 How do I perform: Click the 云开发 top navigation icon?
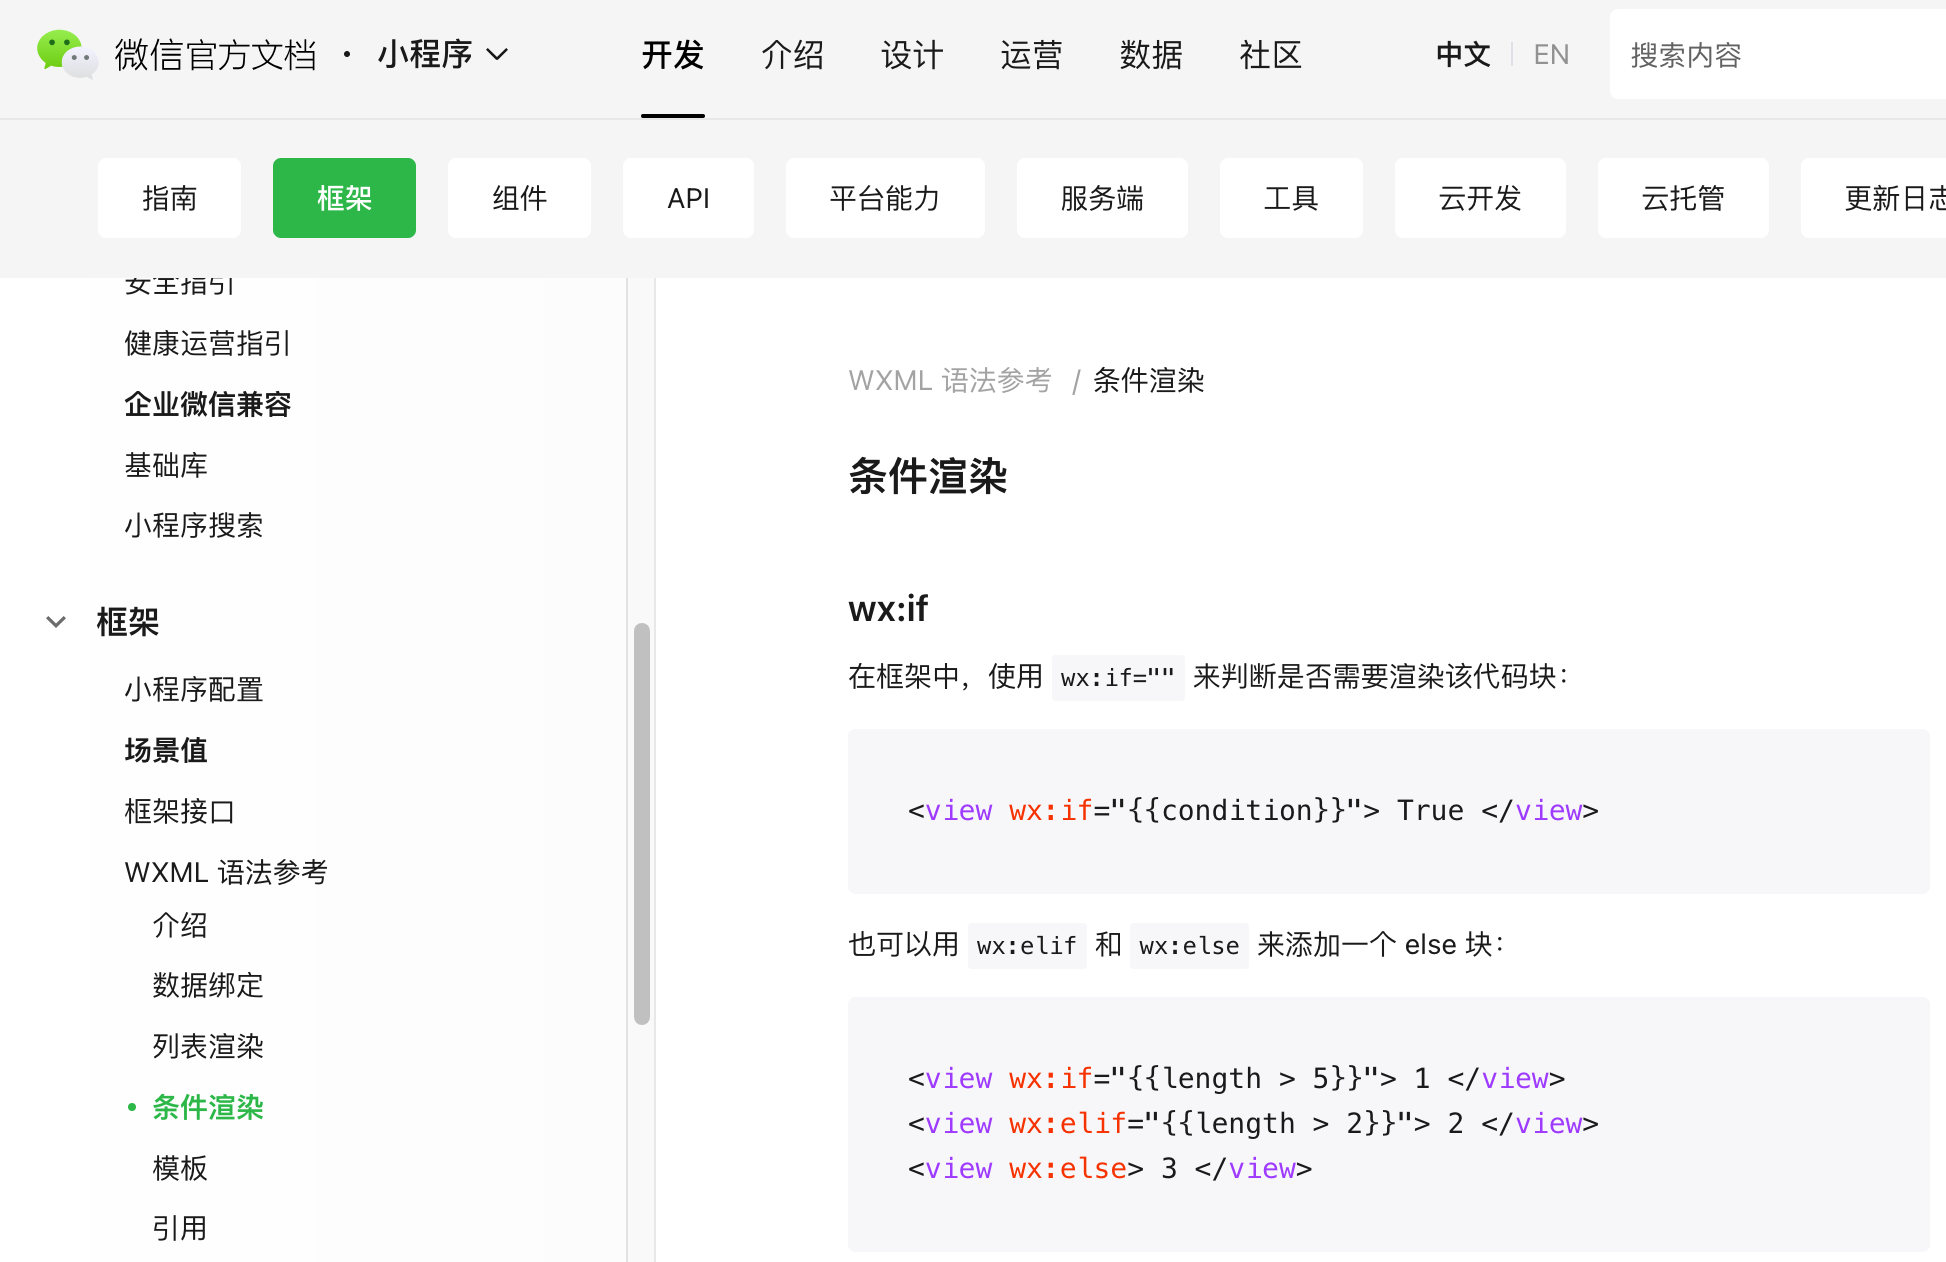click(1481, 197)
